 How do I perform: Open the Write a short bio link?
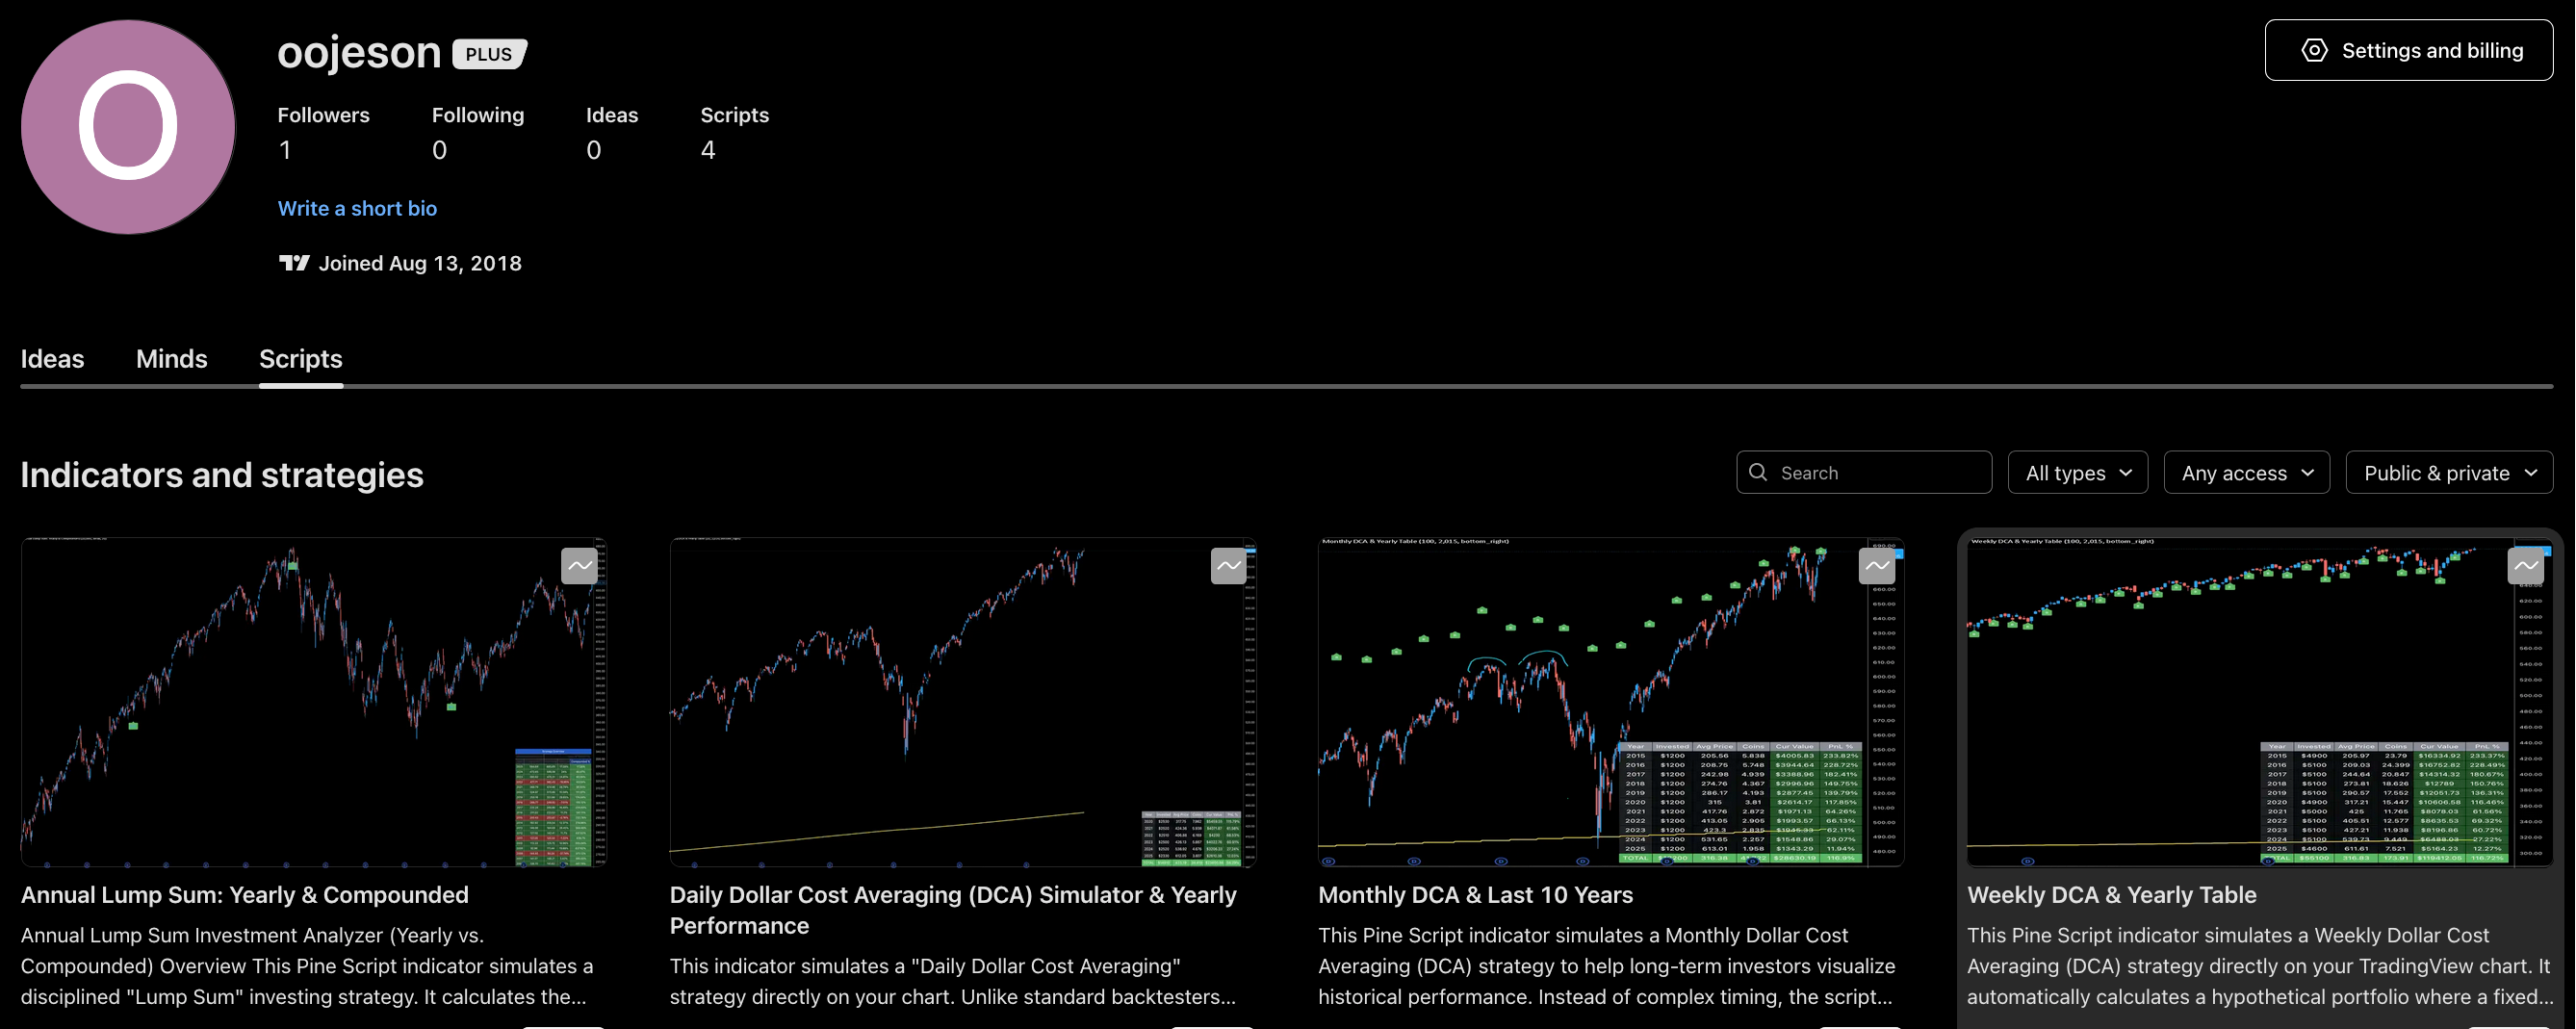(357, 208)
